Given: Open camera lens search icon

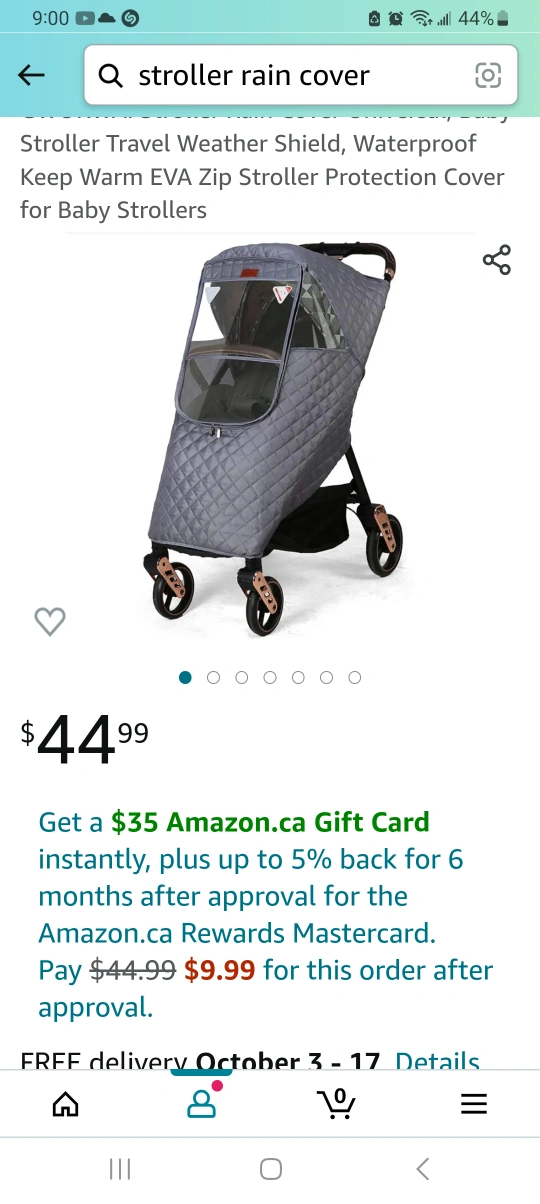Looking at the screenshot, I should (x=487, y=75).
